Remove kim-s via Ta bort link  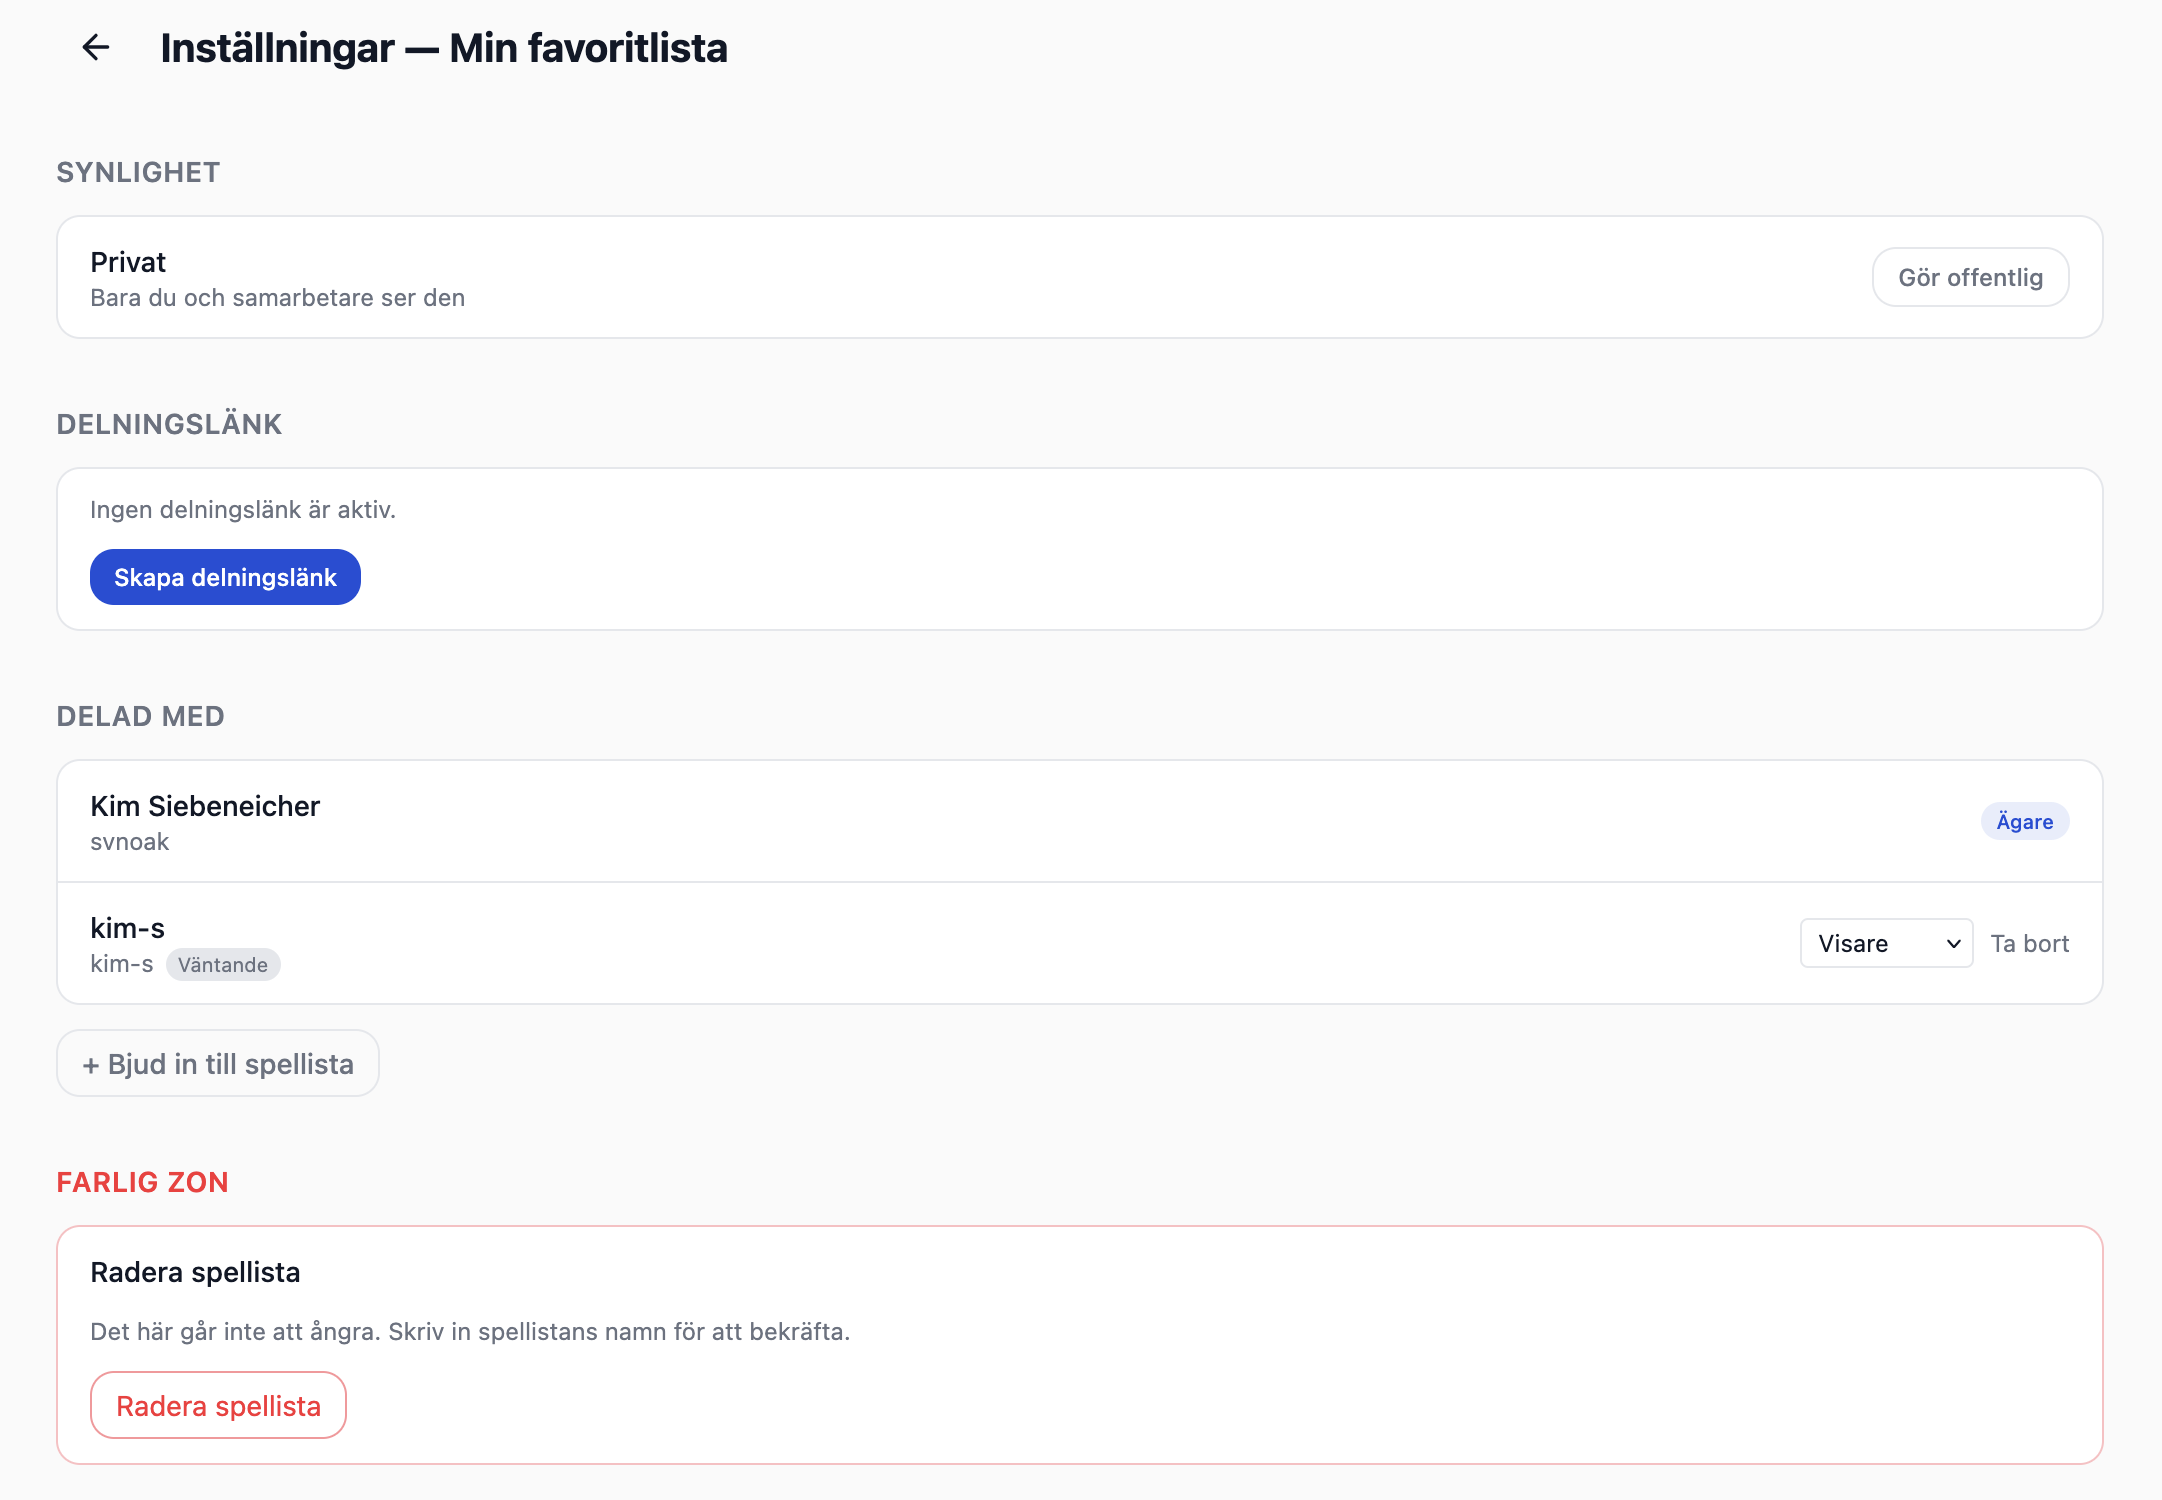point(2029,943)
